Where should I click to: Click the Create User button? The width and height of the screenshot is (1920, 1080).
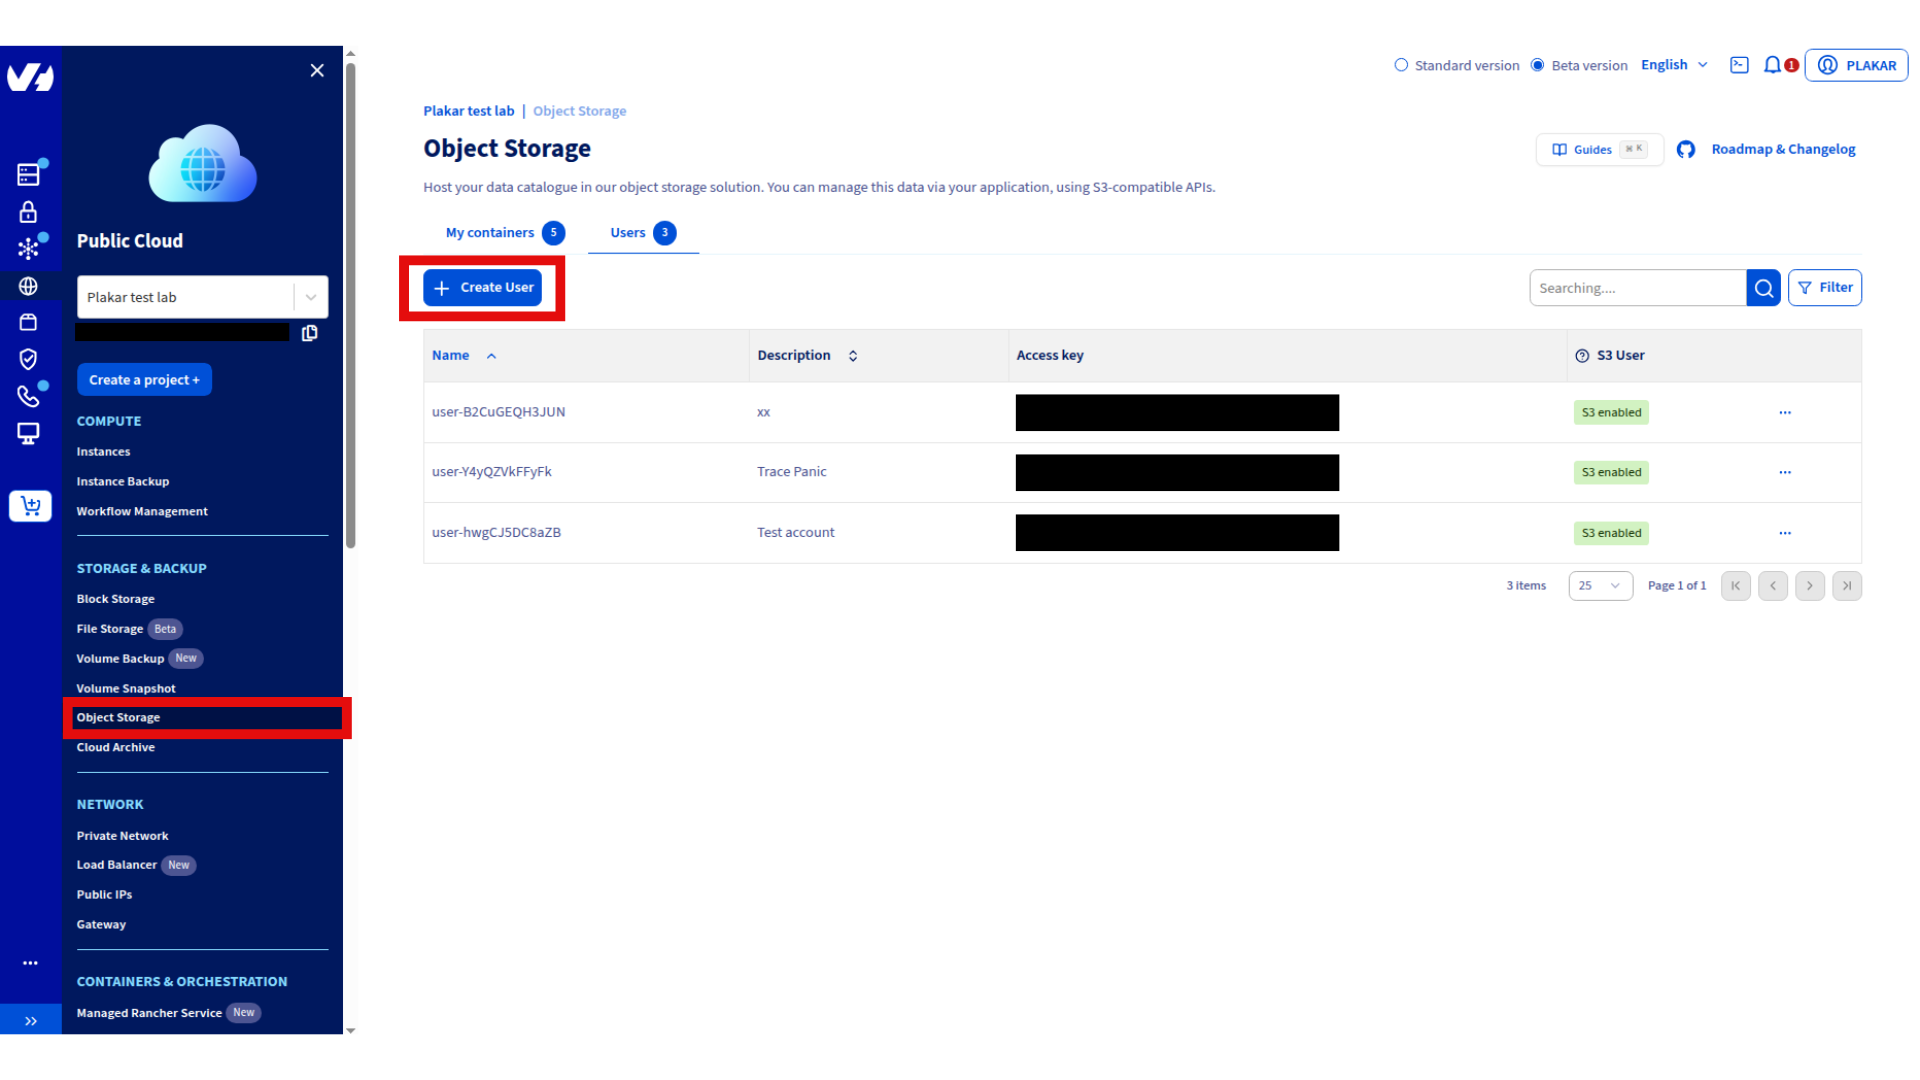(483, 287)
